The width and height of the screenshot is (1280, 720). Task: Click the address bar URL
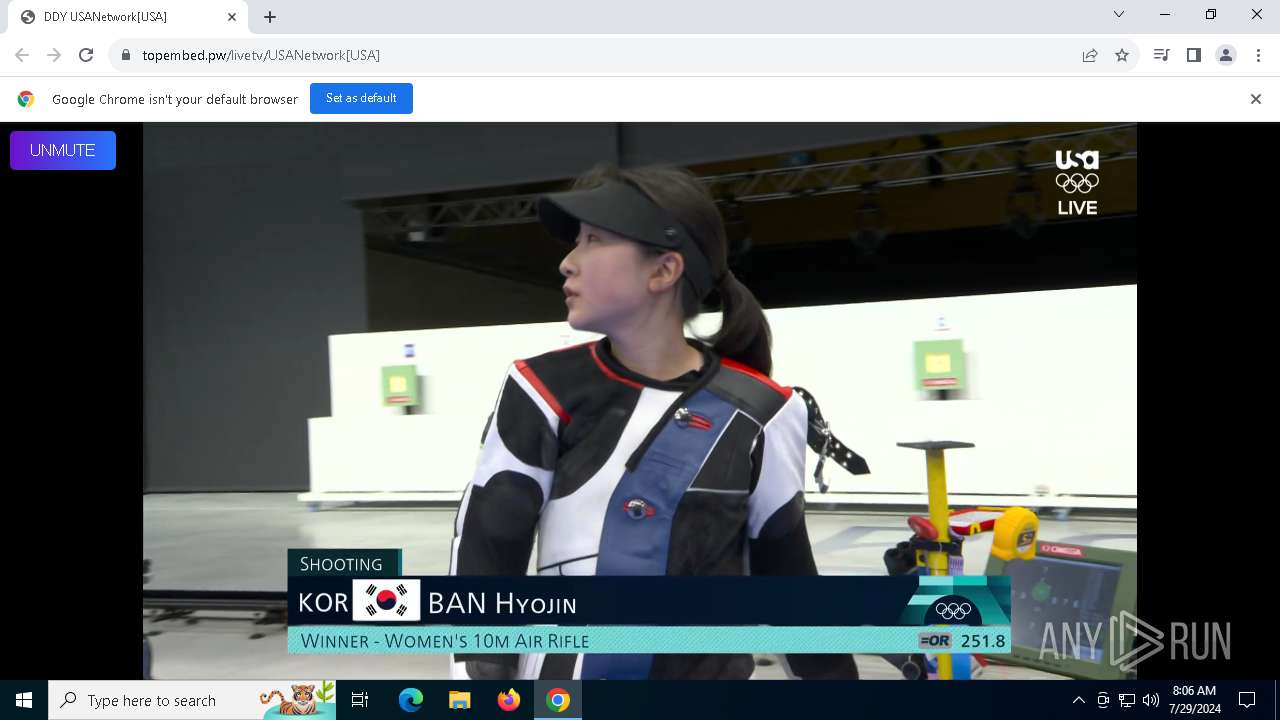pos(261,55)
